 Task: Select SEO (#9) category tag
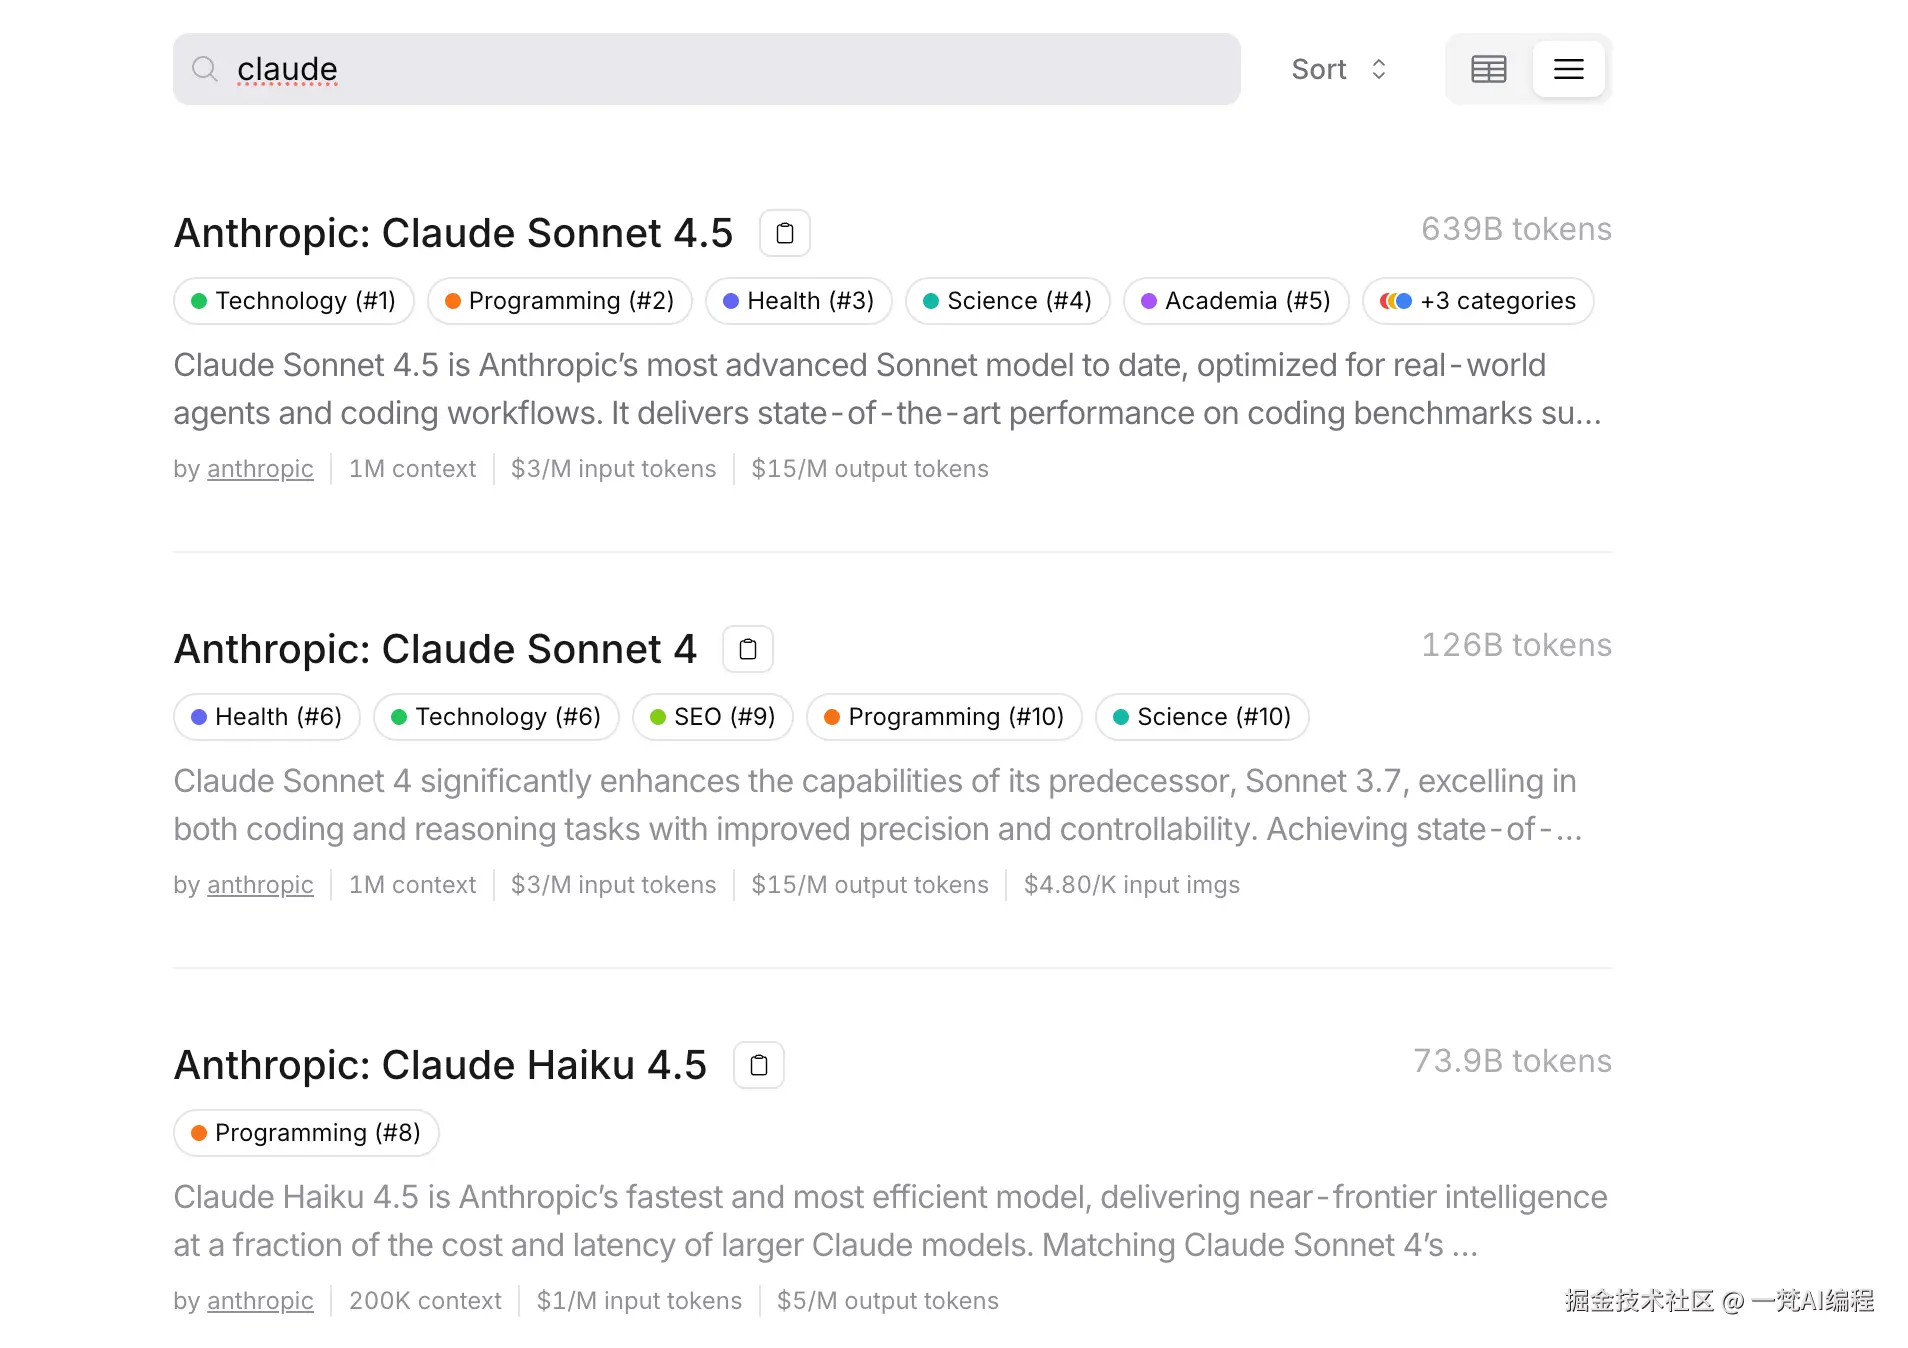click(713, 717)
